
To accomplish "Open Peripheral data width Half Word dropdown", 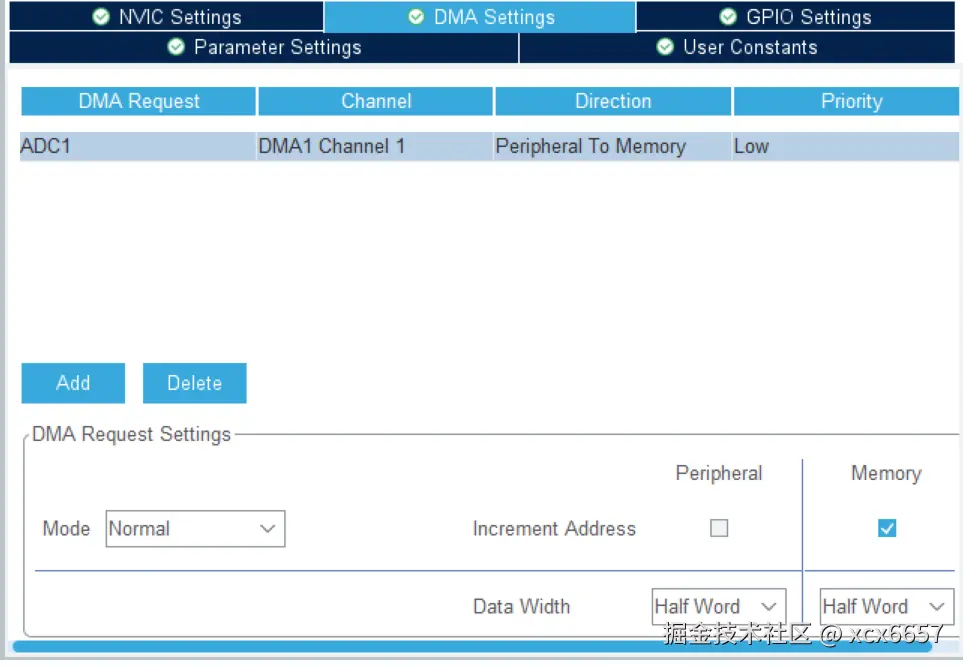I will [719, 607].
